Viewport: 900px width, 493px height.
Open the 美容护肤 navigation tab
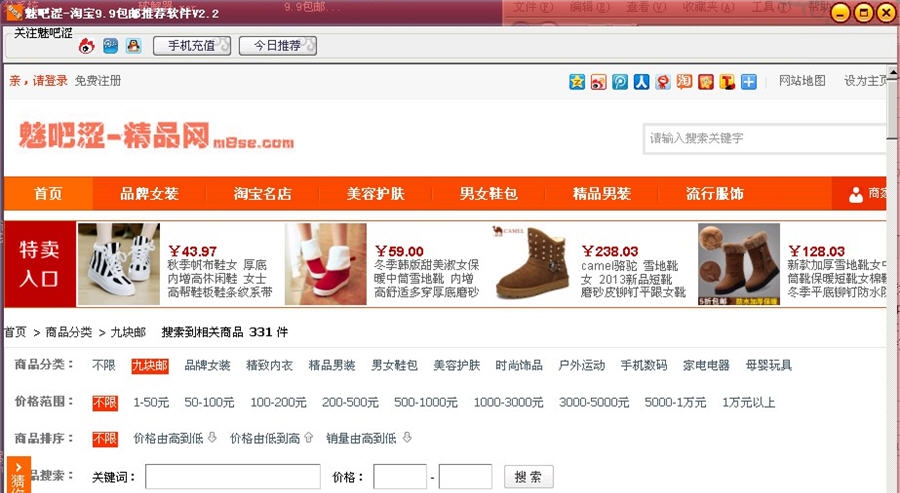(375, 193)
